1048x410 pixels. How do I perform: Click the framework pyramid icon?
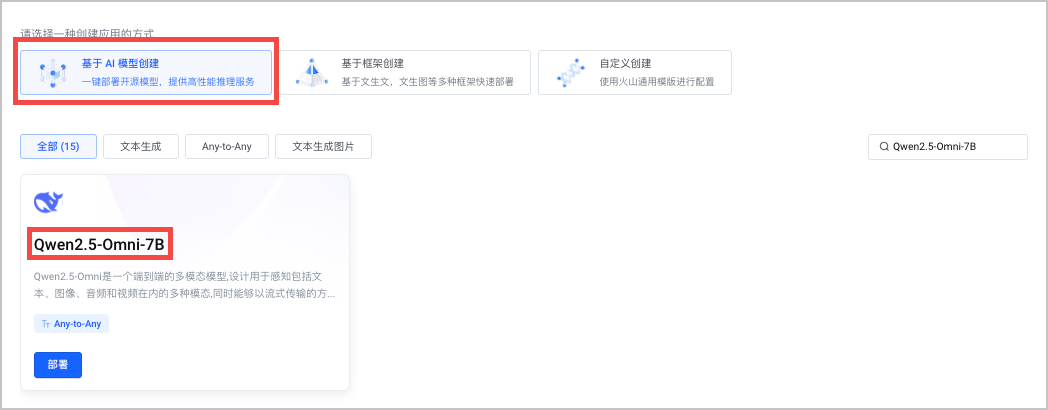click(310, 72)
